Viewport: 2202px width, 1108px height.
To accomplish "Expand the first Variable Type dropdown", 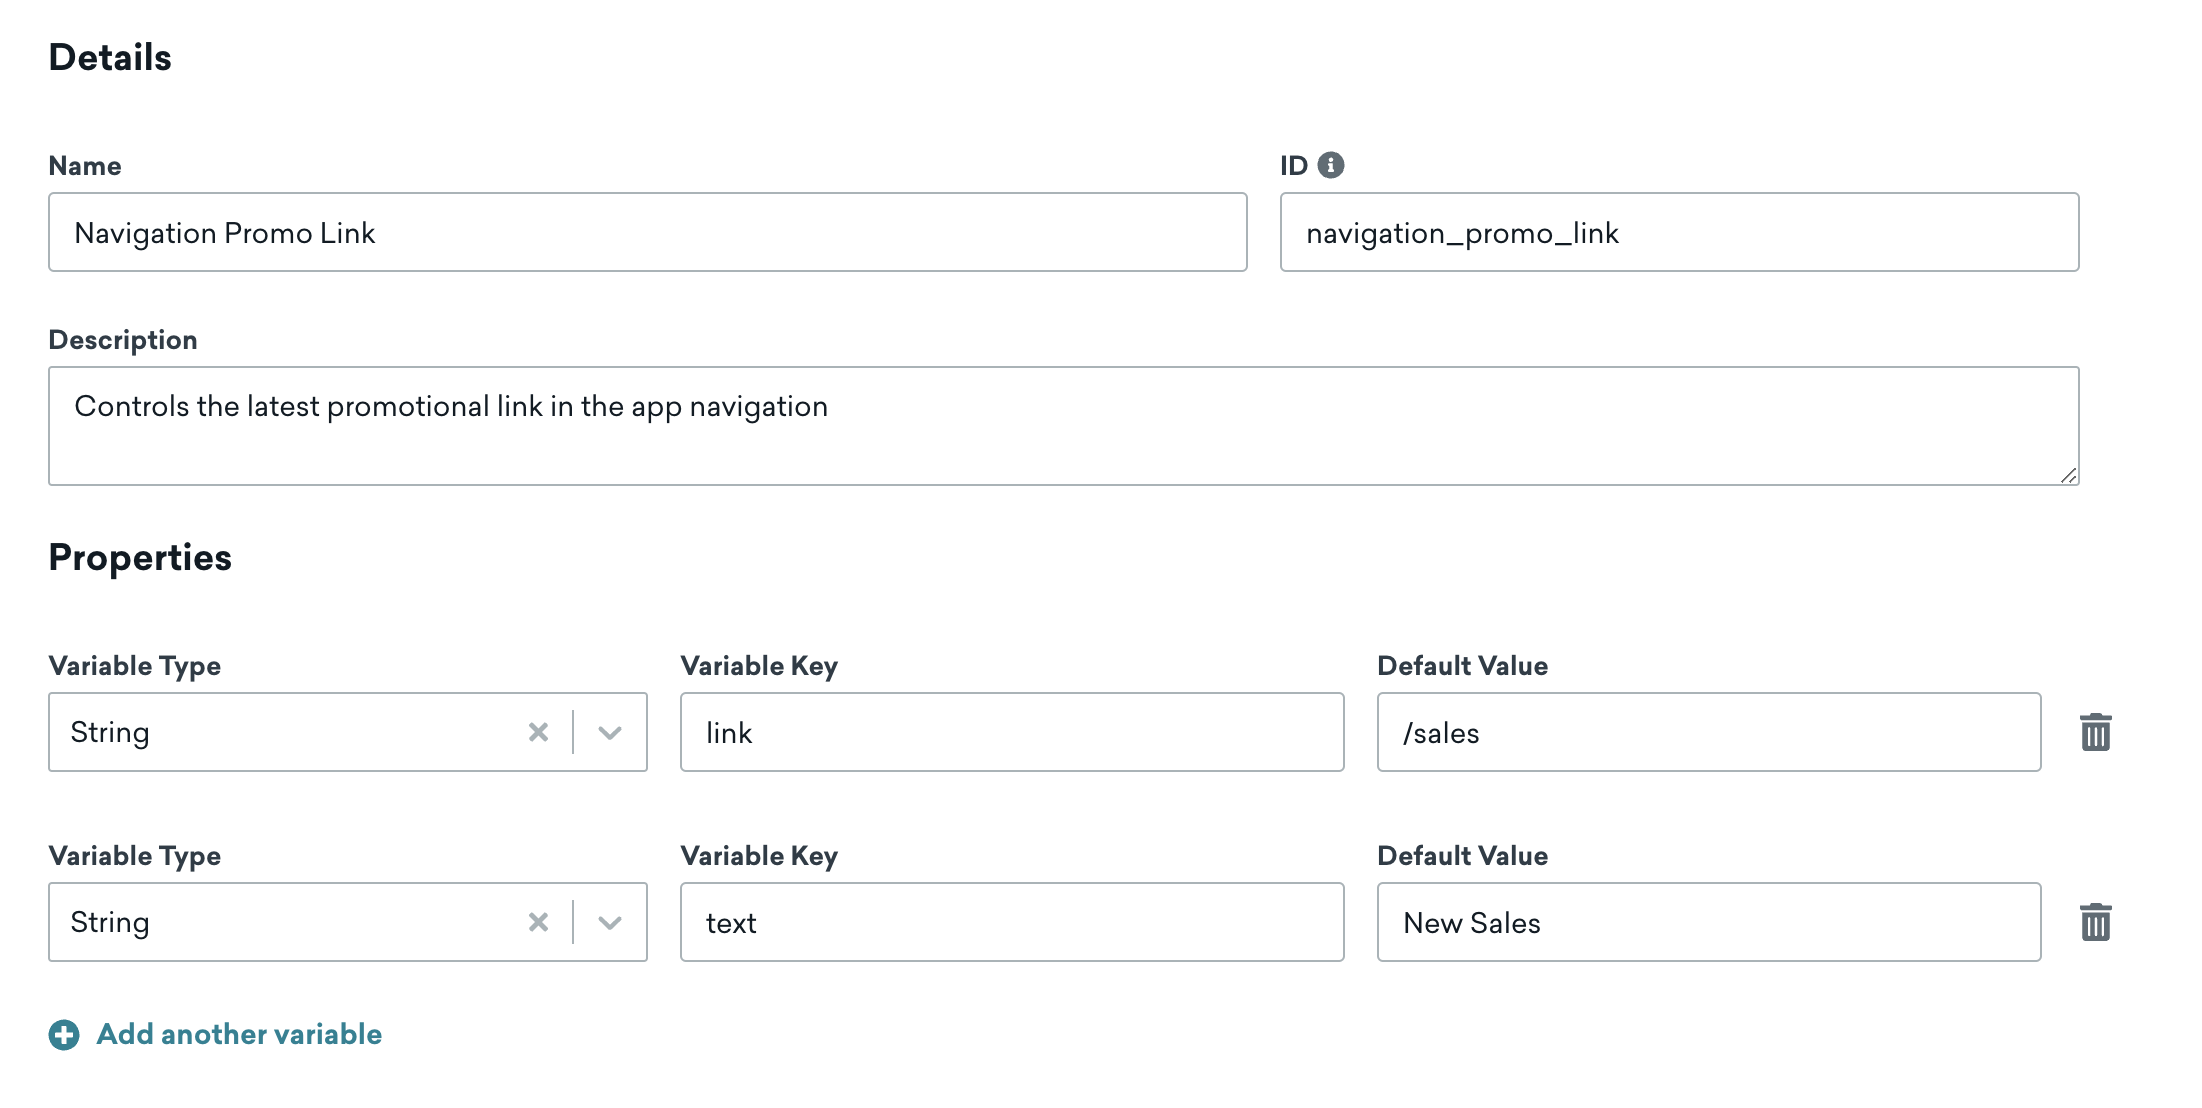I will (610, 732).
